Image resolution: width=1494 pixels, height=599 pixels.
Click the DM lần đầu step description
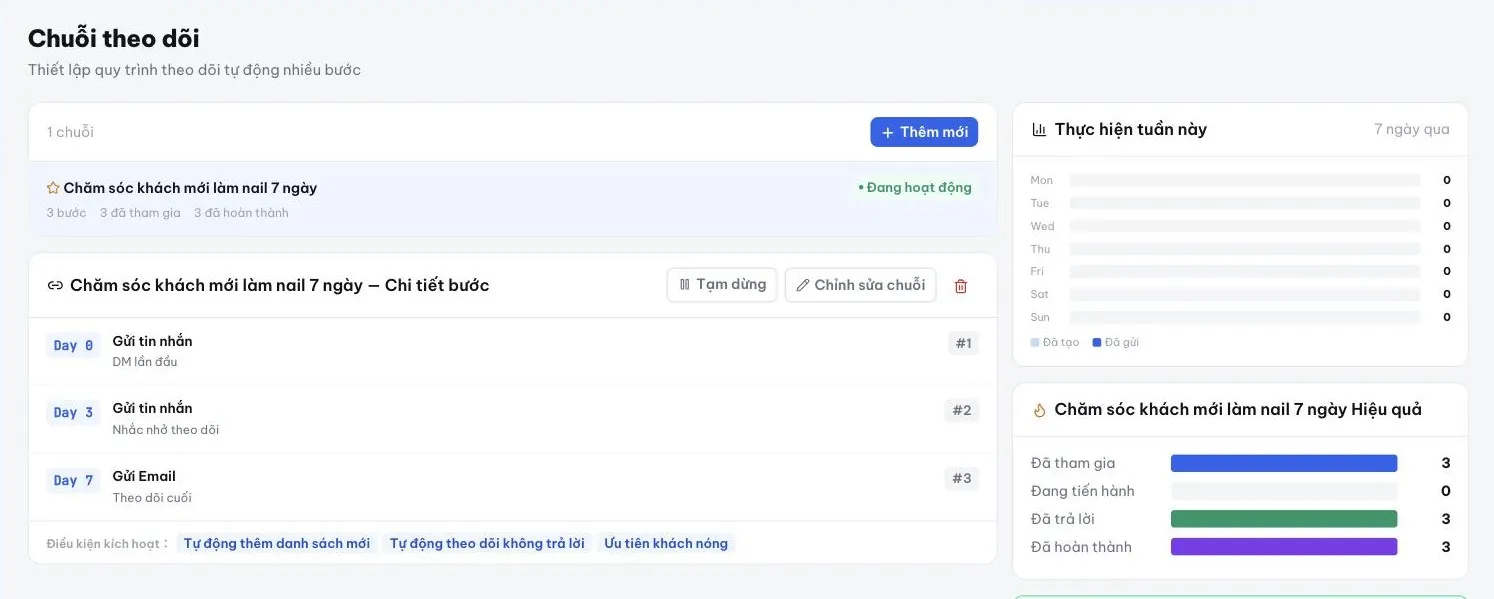pyautogui.click(x=145, y=362)
